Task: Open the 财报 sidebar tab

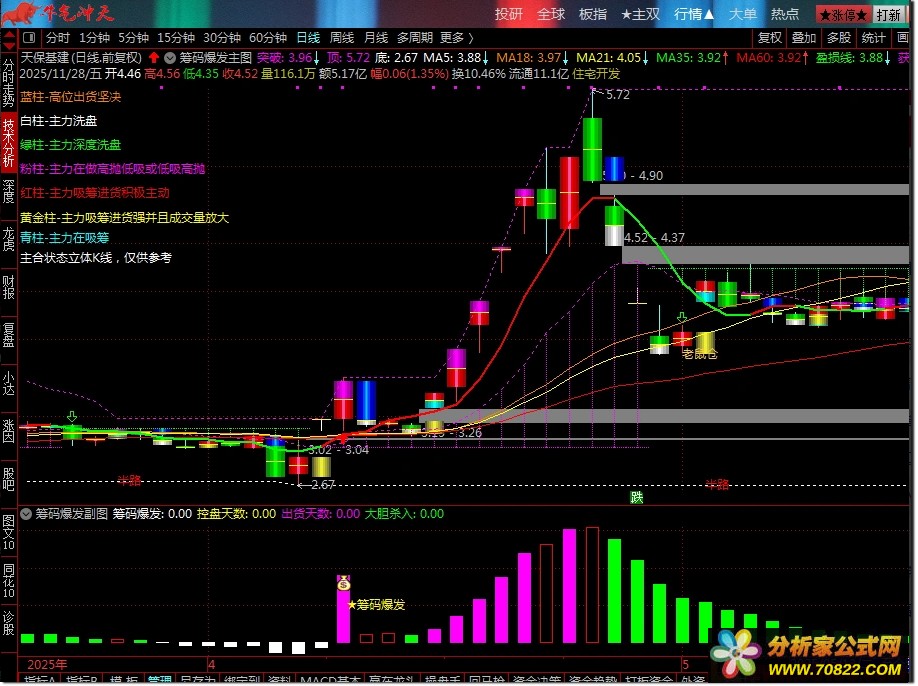Action: 9,287
